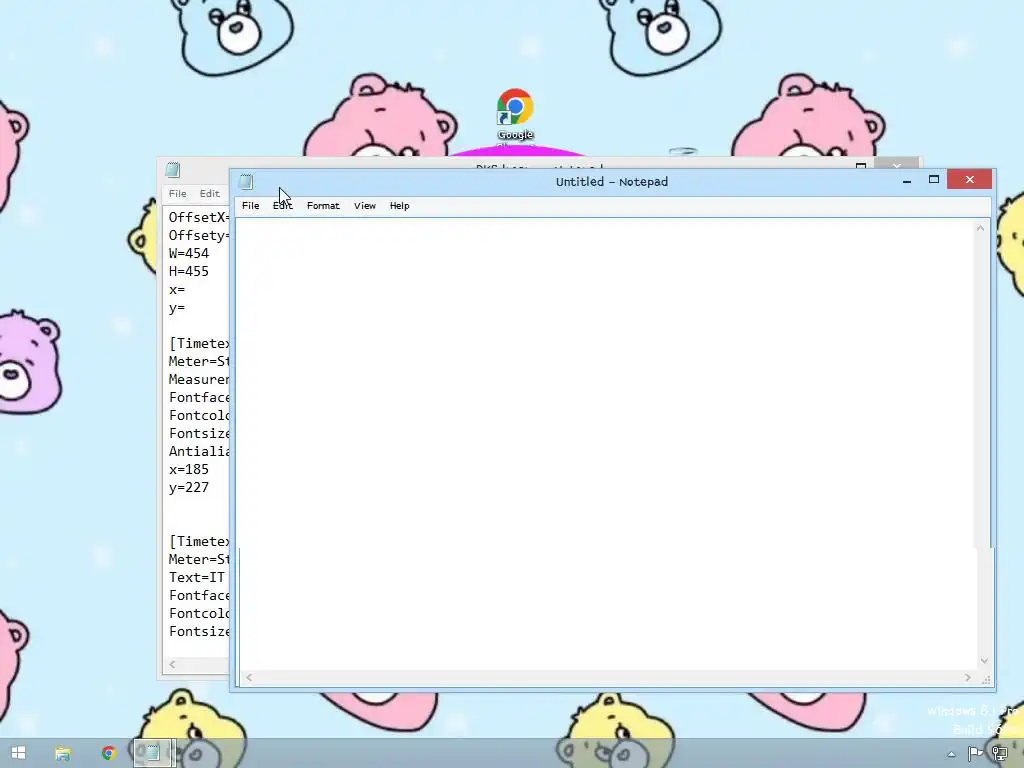The width and height of the screenshot is (1024, 768).
Task: Maximize the Untitled Notepad window
Action: [x=934, y=180]
